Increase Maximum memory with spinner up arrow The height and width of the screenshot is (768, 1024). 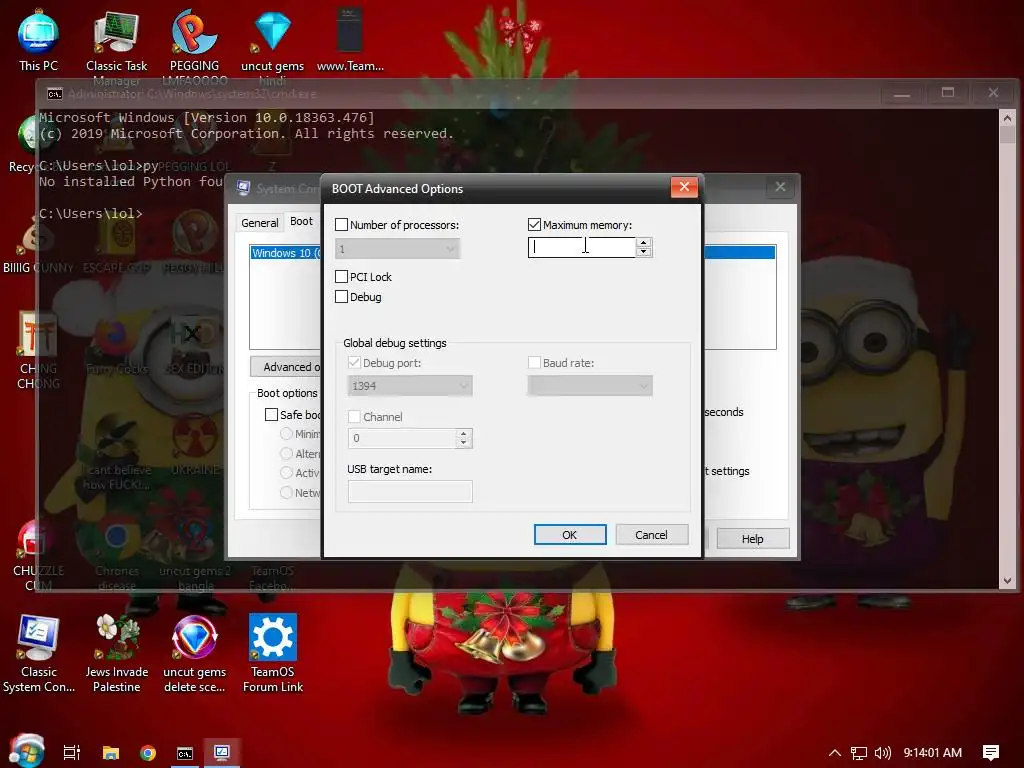[644, 242]
